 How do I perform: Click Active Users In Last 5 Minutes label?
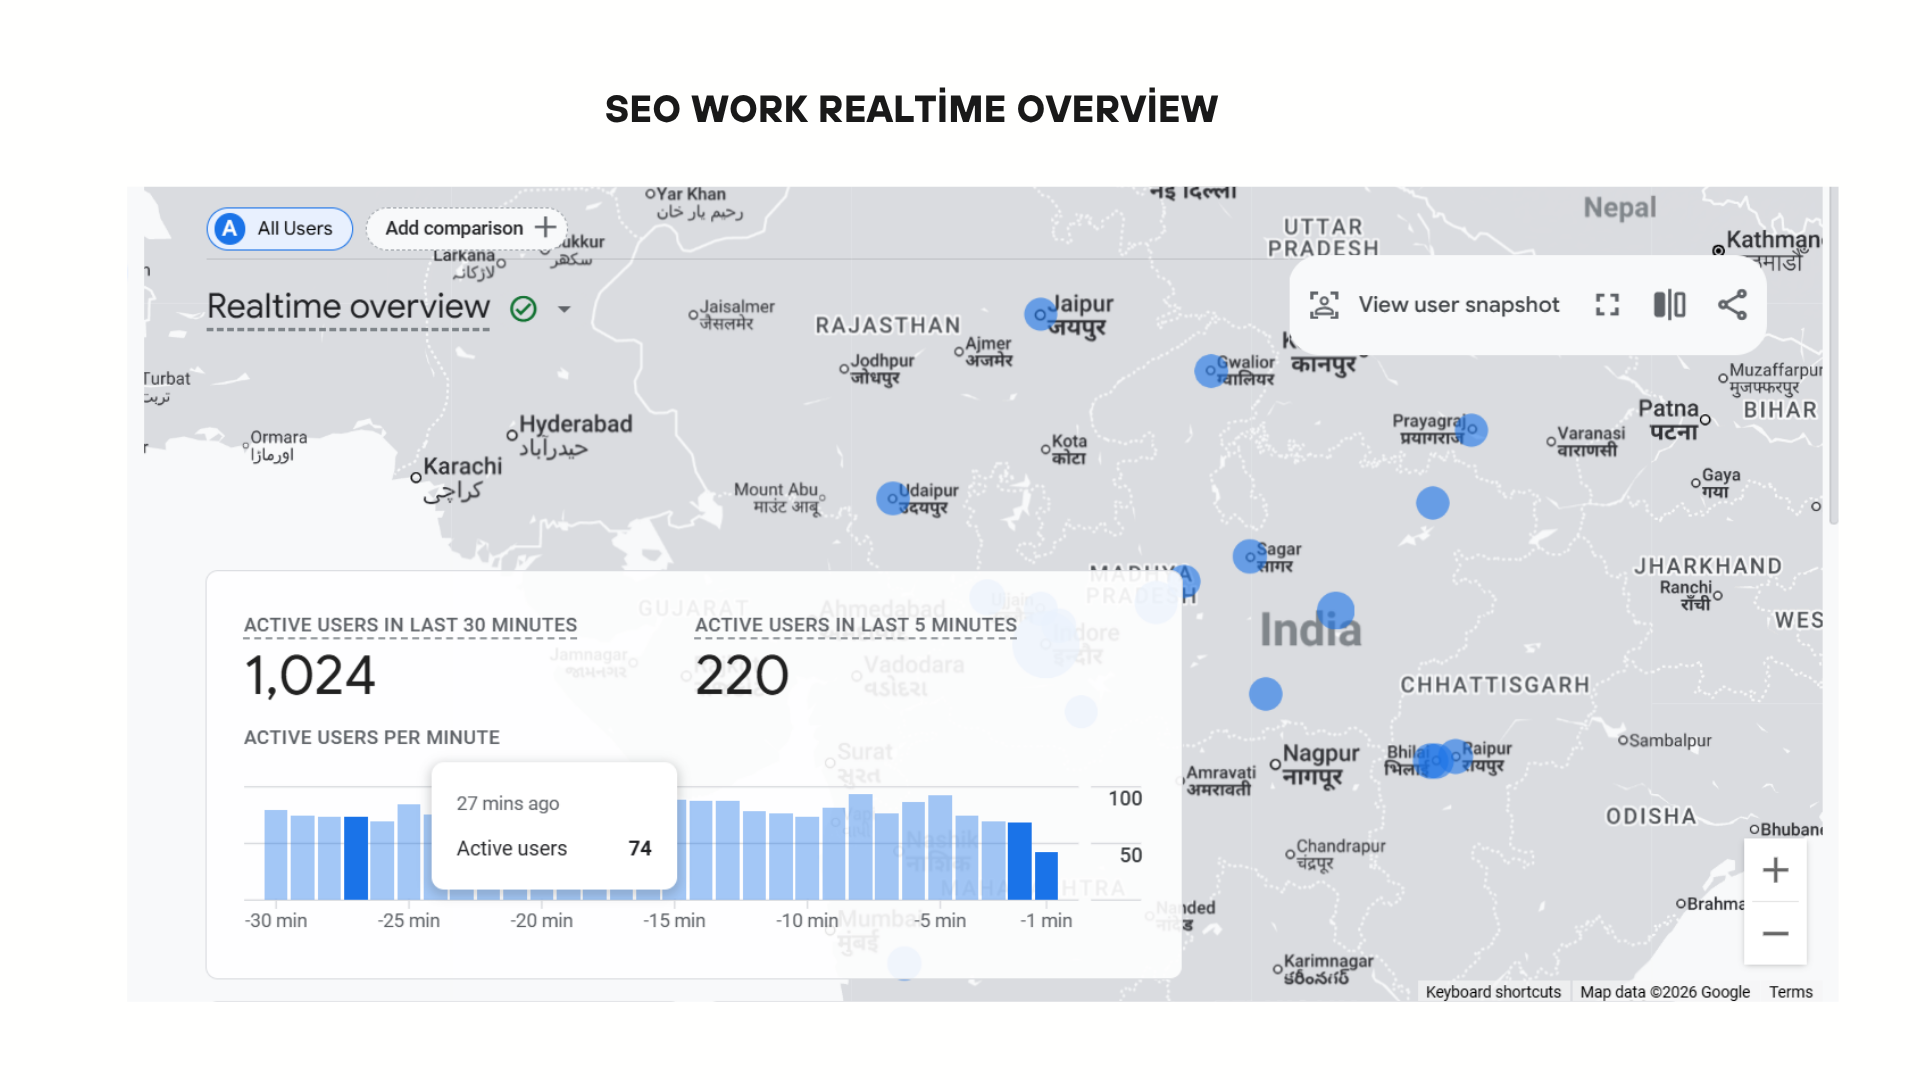click(856, 625)
